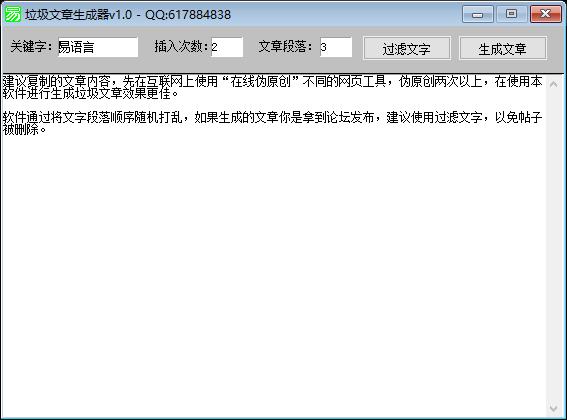
Task: Focus the 关键字 input containing 易语言
Action: click(x=98, y=47)
